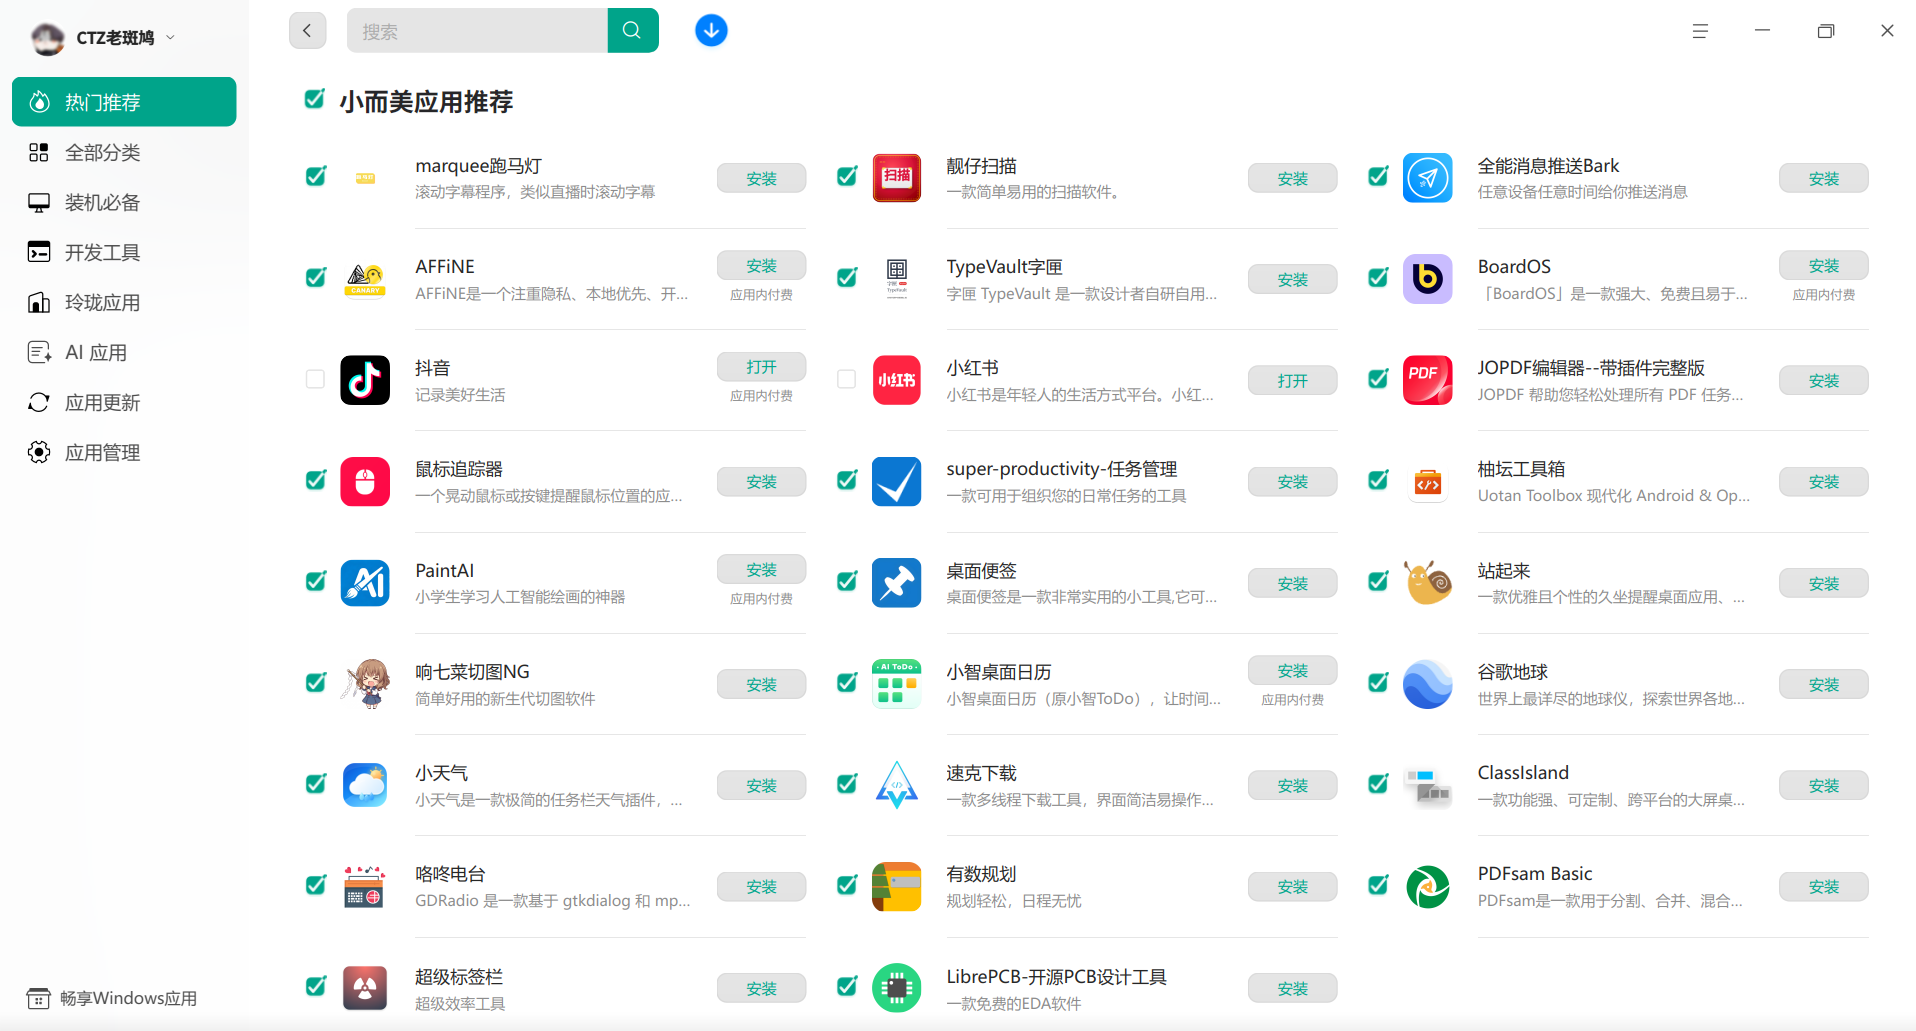1916x1031 pixels.
Task: Go to AI 应用 in the sidebar
Action: click(x=124, y=352)
